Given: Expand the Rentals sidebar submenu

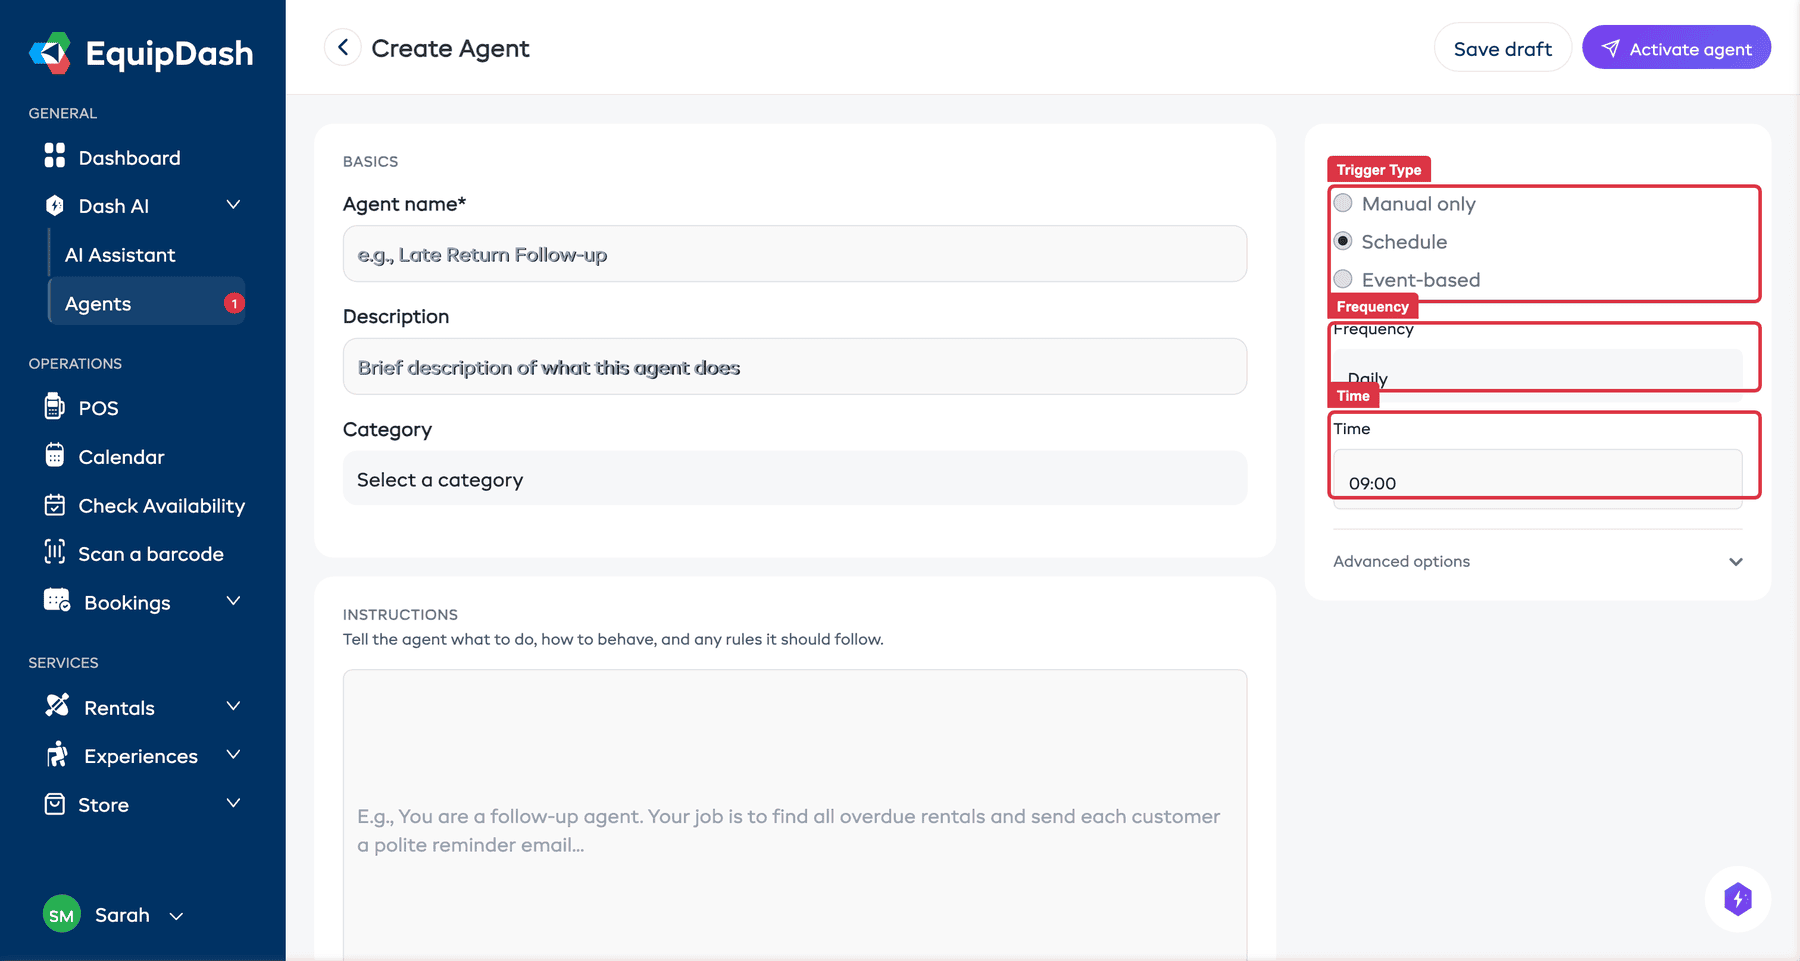Looking at the screenshot, I should (x=233, y=707).
